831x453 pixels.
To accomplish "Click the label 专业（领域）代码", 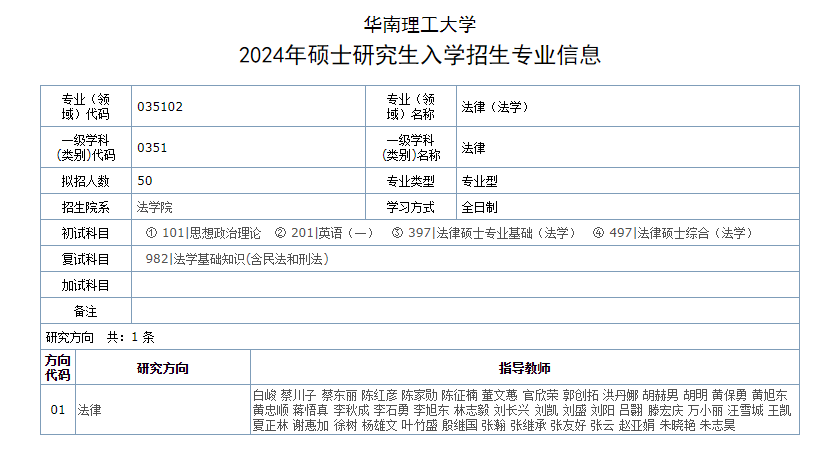I will 86,106.
